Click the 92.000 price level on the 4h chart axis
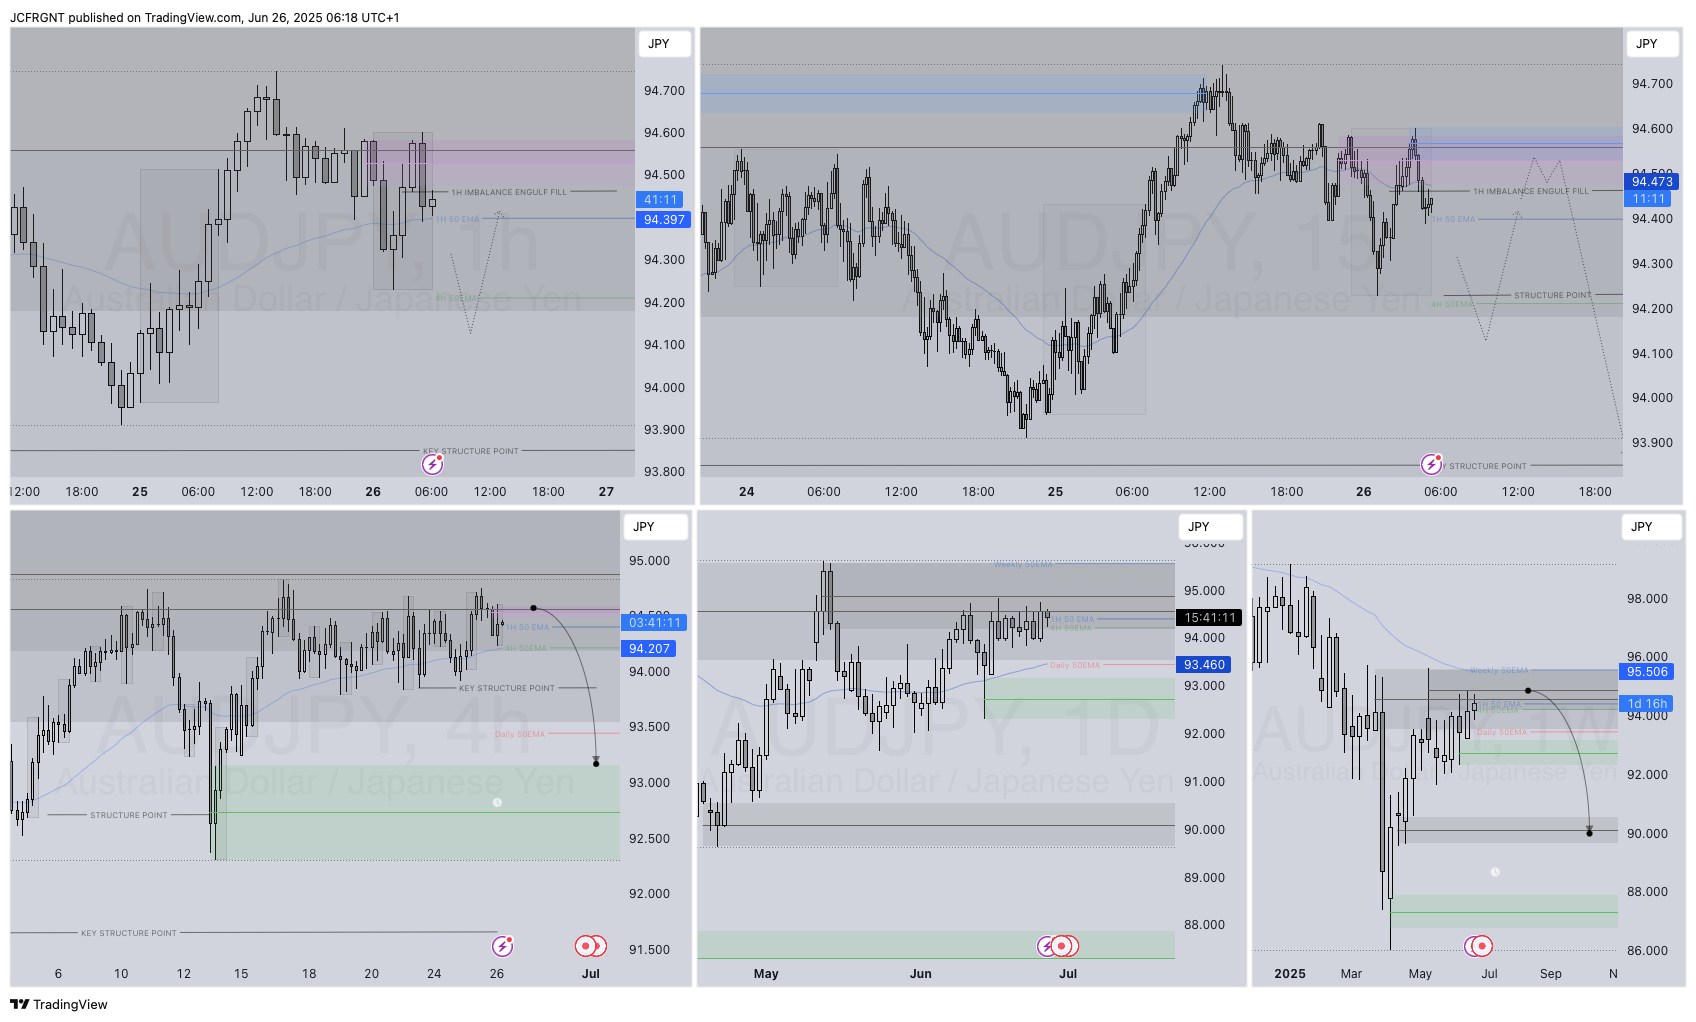The height and width of the screenshot is (1022, 1696). (649, 894)
